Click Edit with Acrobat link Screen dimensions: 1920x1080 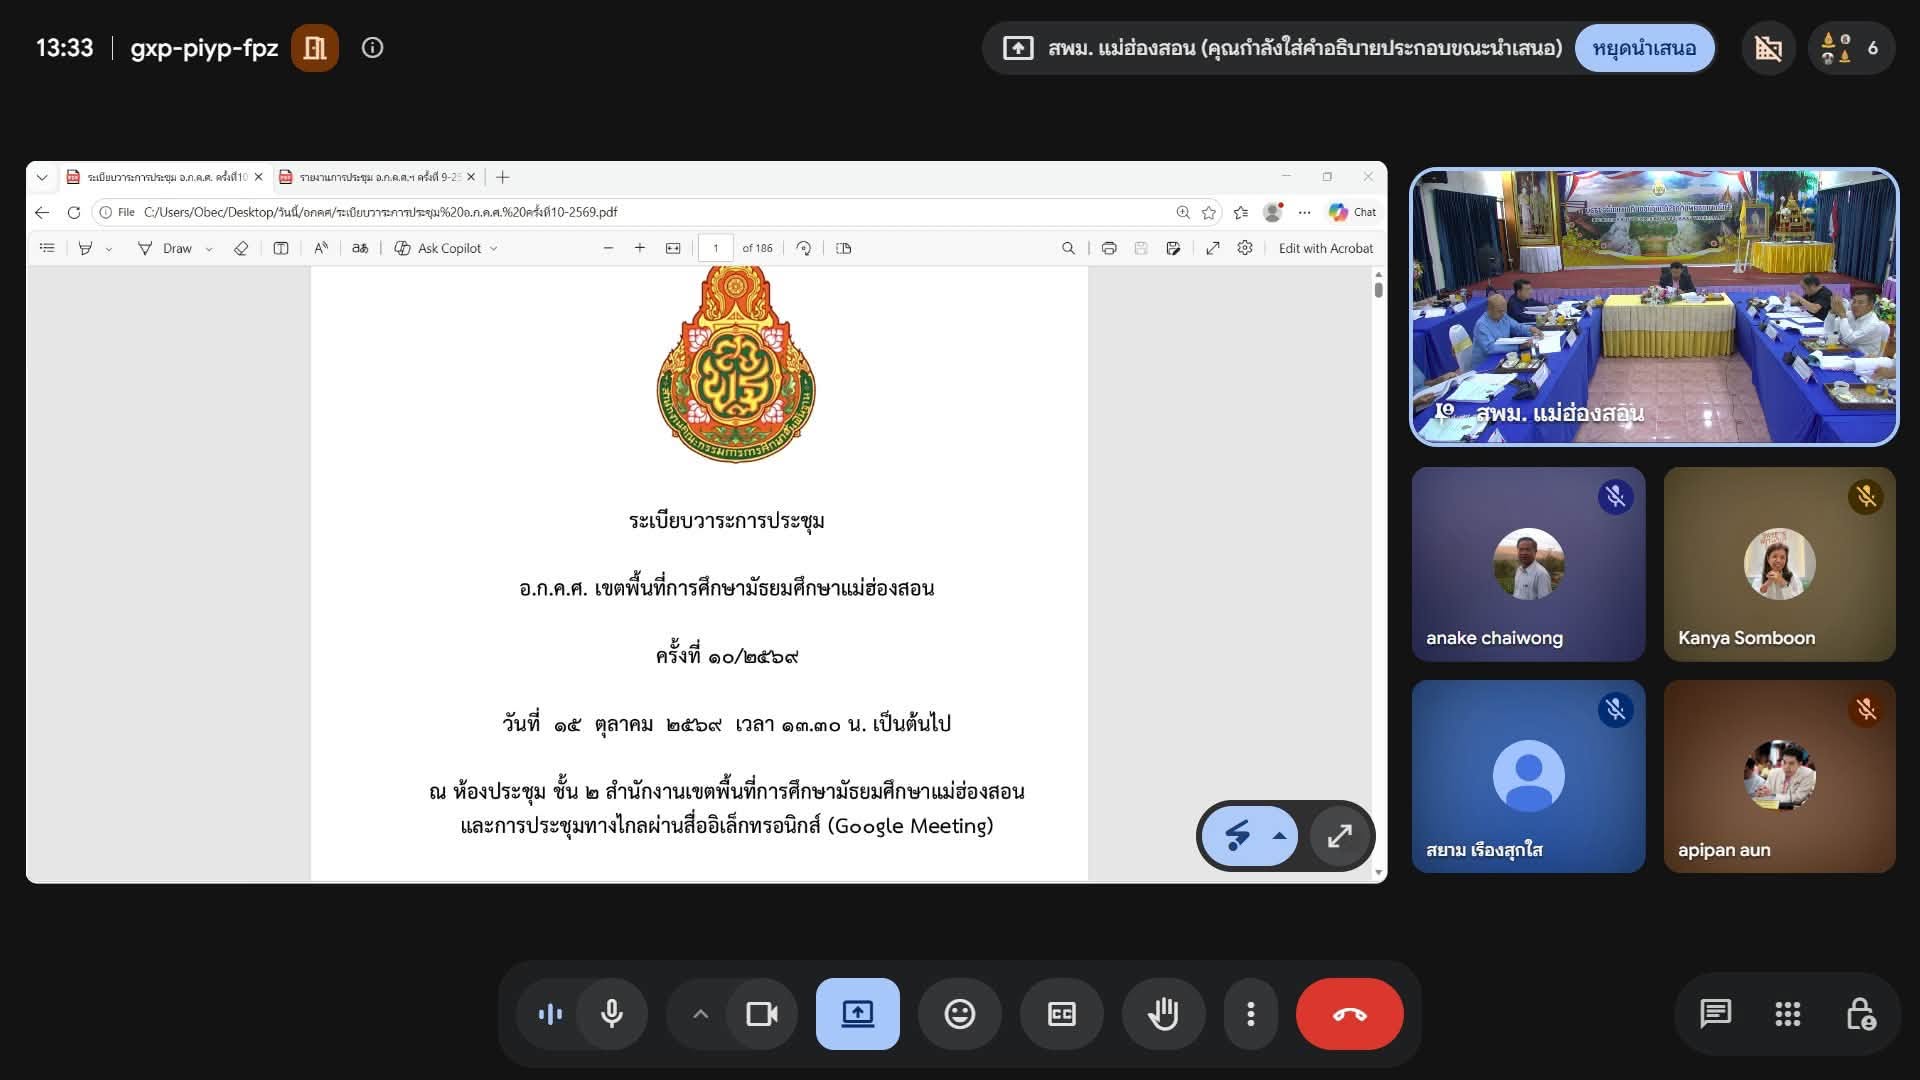point(1326,248)
